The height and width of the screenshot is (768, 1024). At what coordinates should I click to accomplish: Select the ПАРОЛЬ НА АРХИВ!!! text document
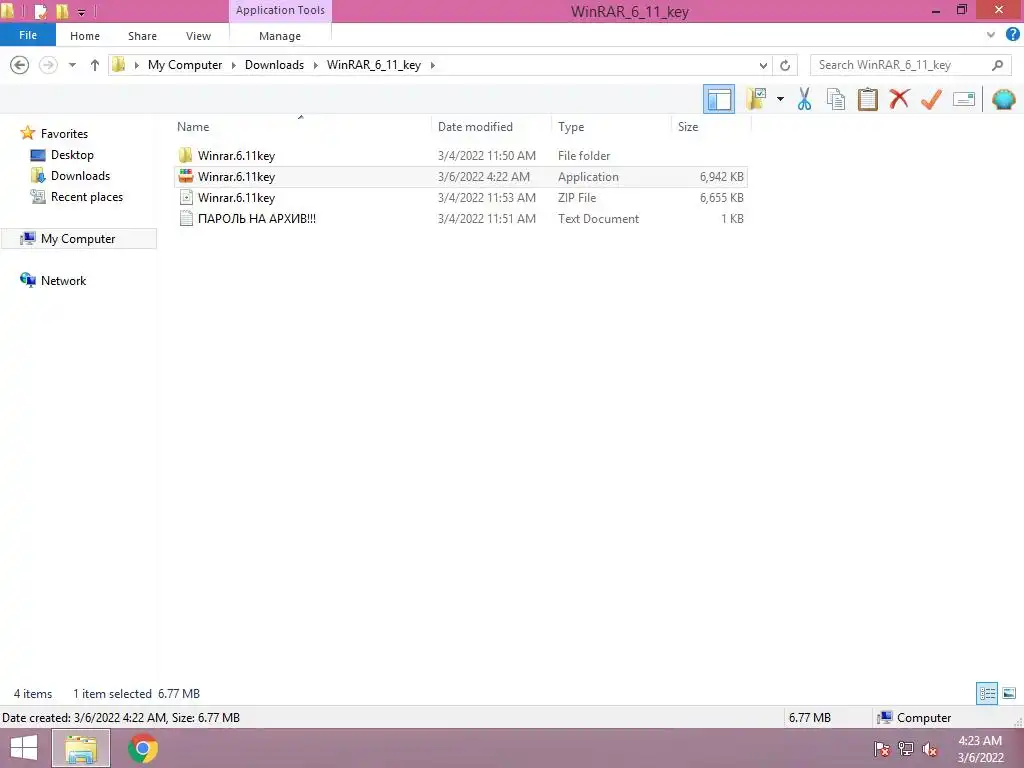pos(461,219)
